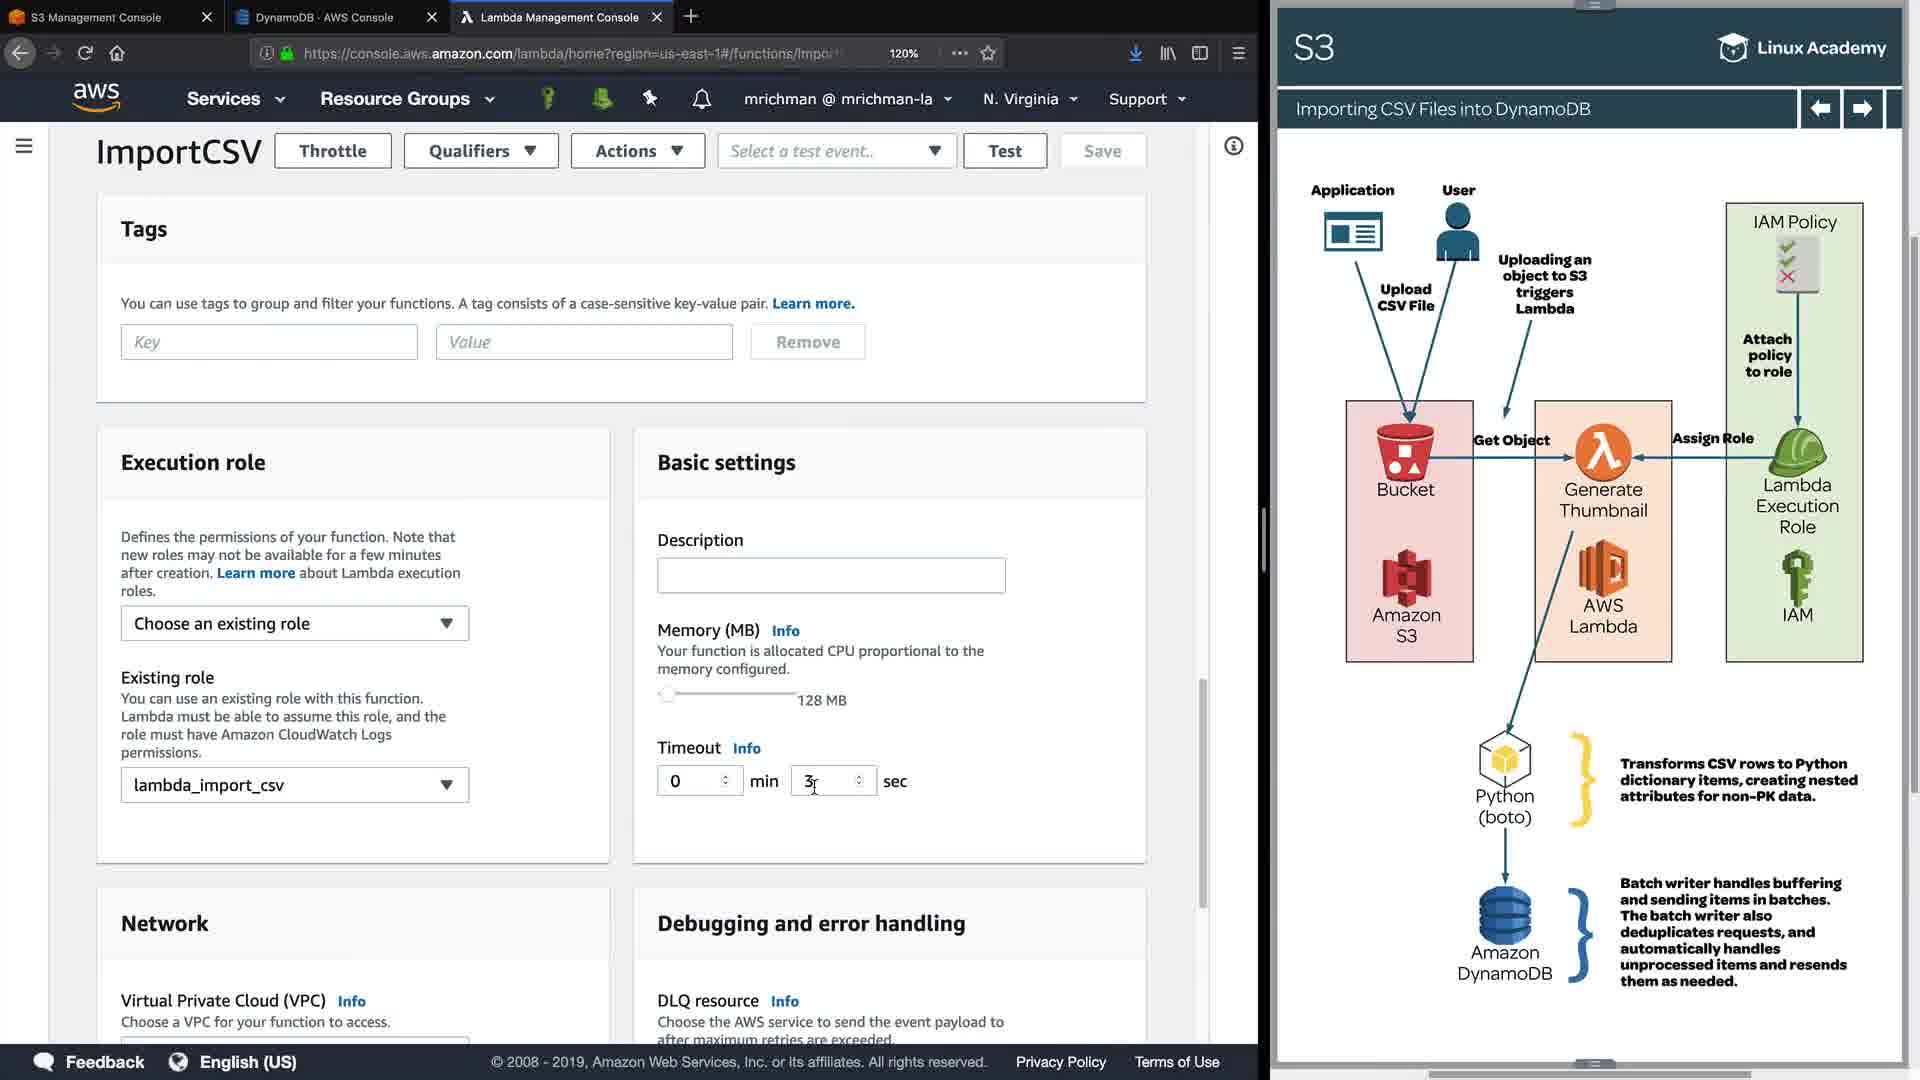Switch to the DynamoDB AWS Console tab

pyautogui.click(x=324, y=17)
